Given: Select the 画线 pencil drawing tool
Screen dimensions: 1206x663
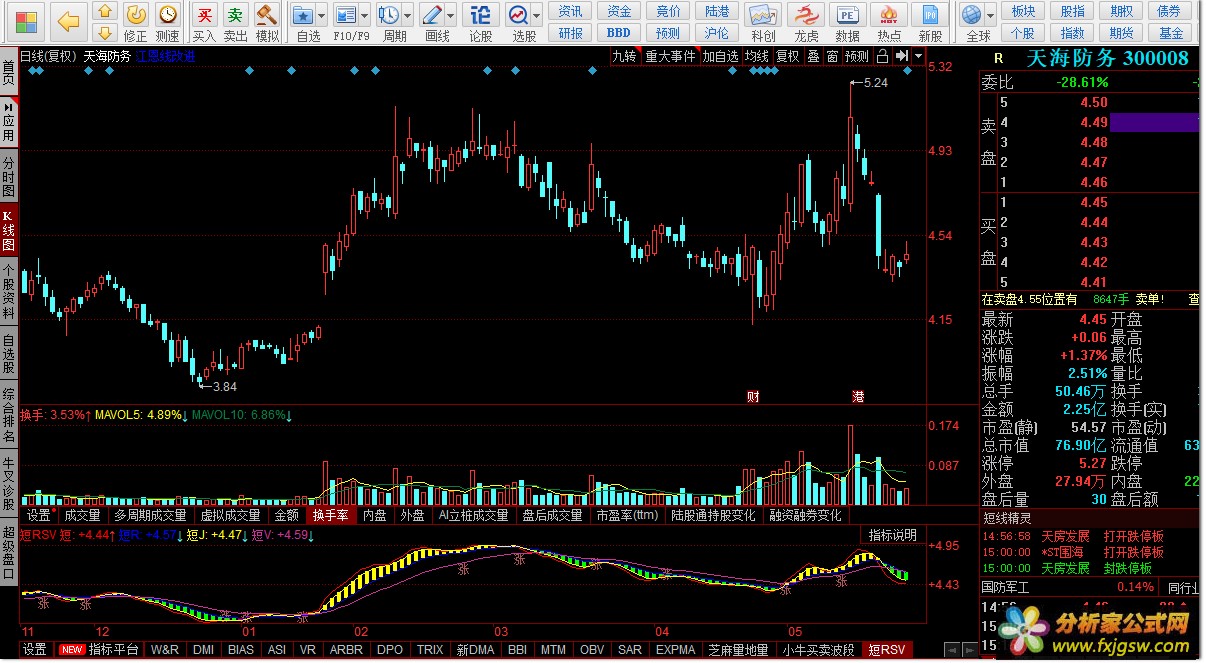Looking at the screenshot, I should coord(432,15).
